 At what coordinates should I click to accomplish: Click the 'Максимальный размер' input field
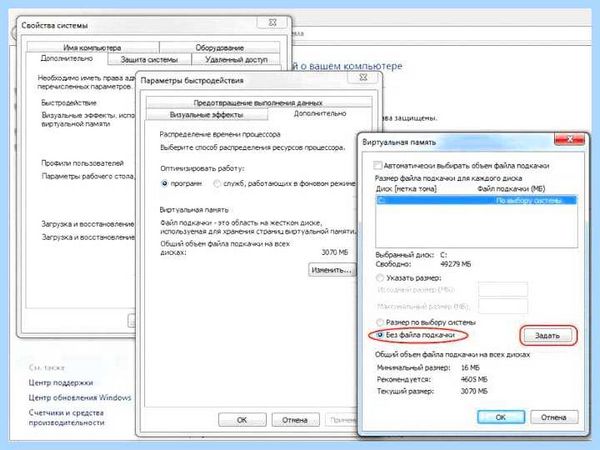pos(503,306)
